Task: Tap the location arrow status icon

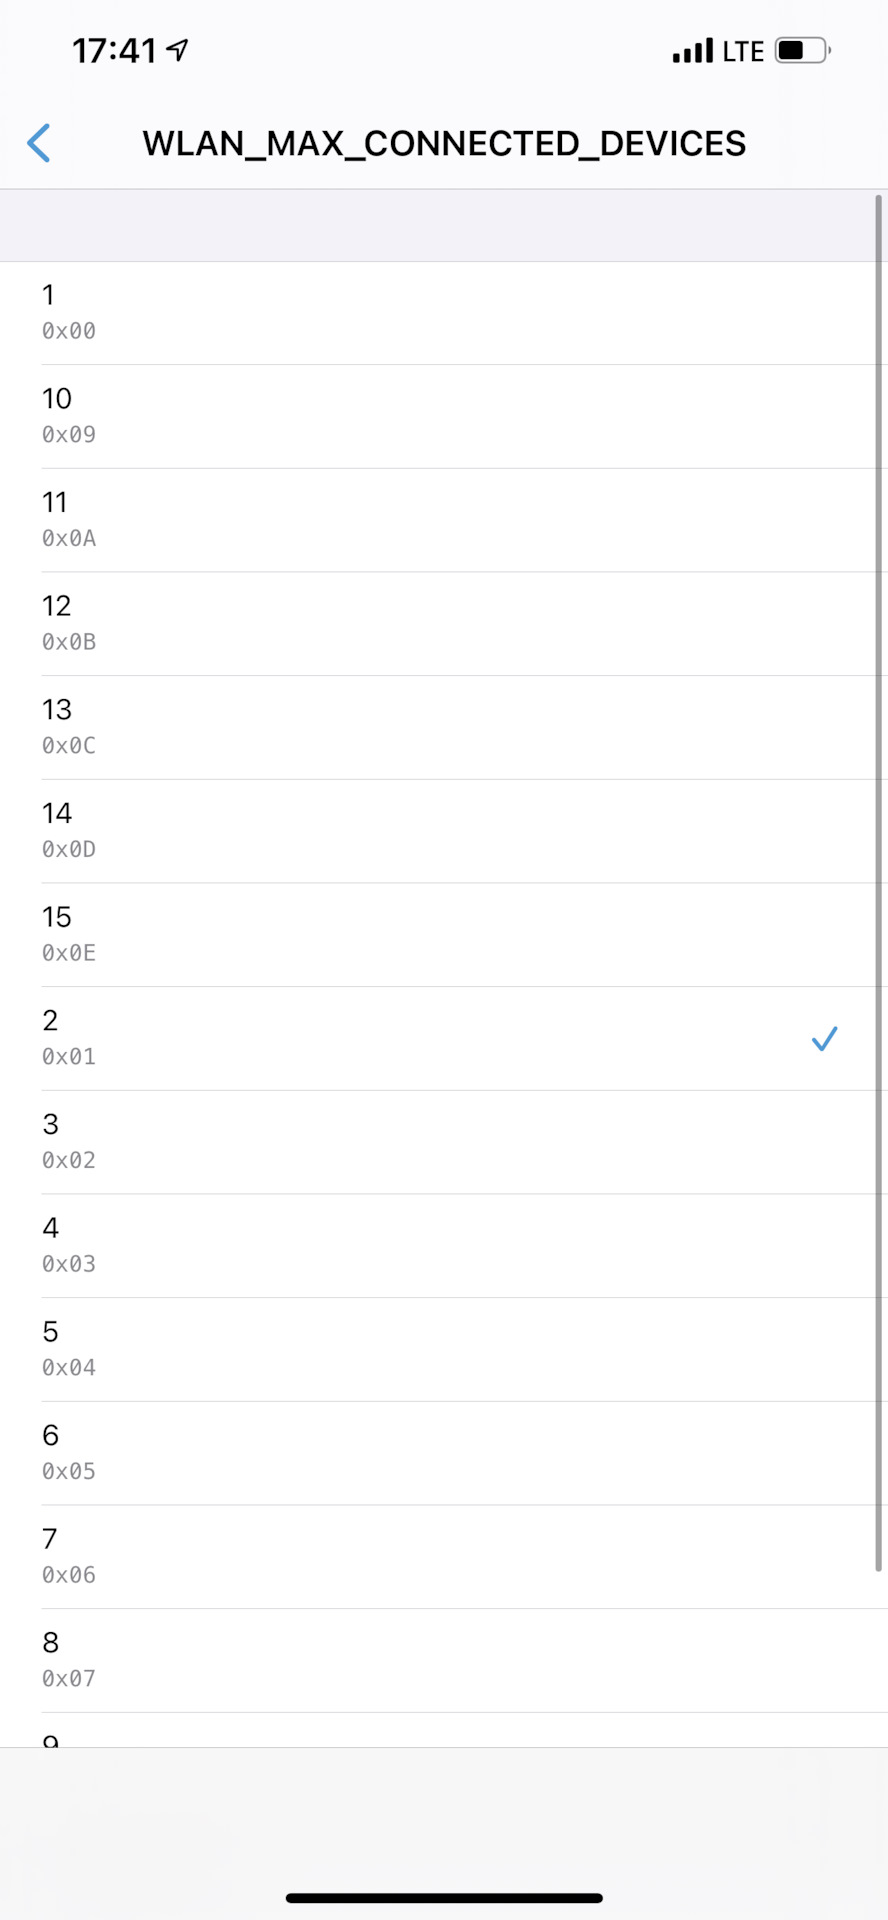Action: (x=178, y=50)
